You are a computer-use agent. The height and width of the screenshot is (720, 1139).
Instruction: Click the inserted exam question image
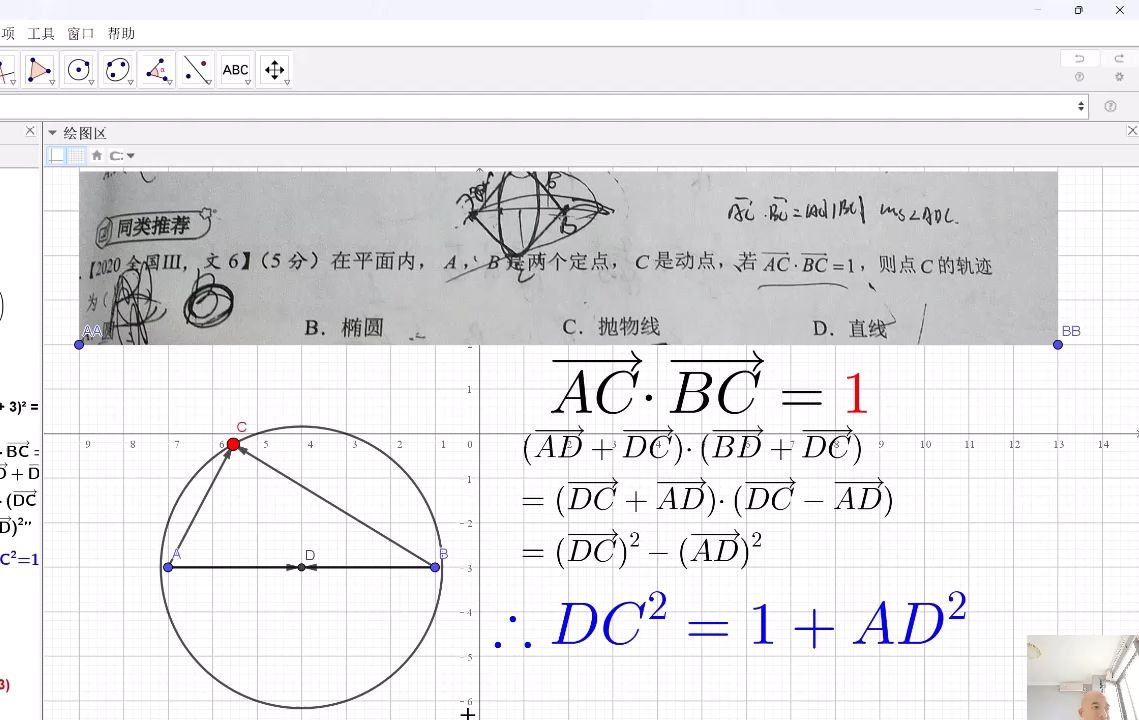[x=568, y=258]
